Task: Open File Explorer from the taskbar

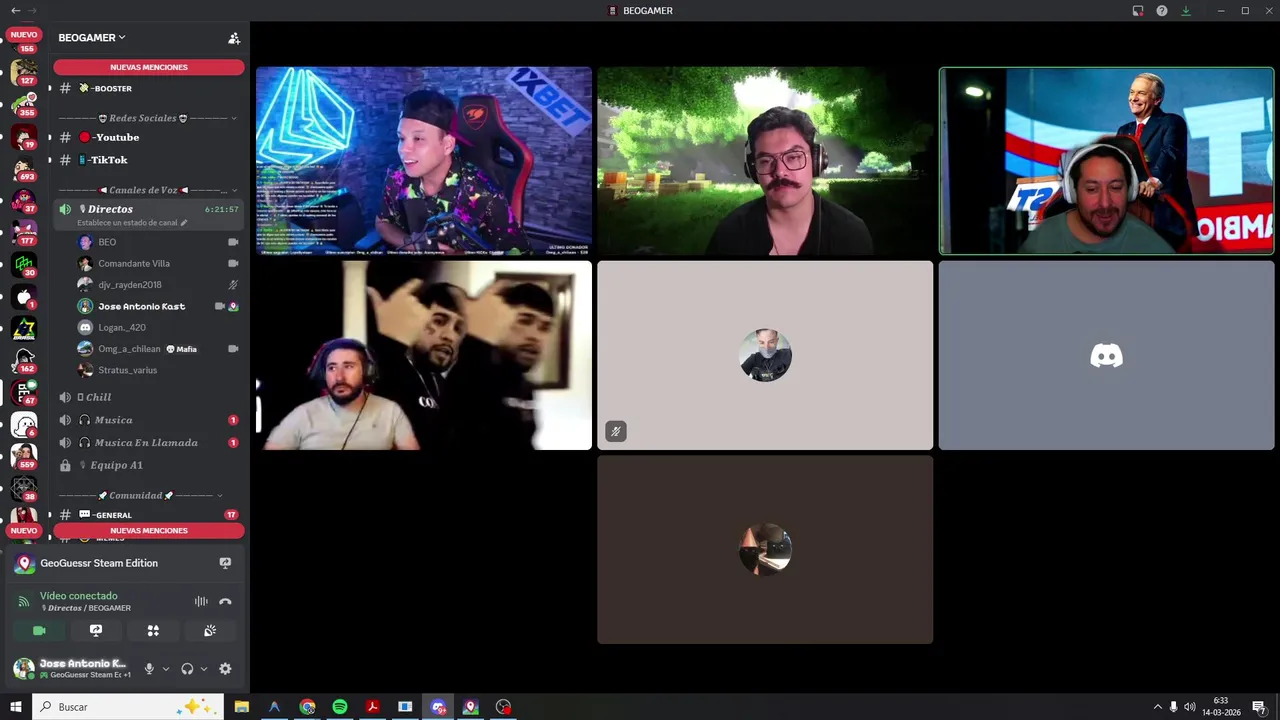Action: tap(242, 707)
